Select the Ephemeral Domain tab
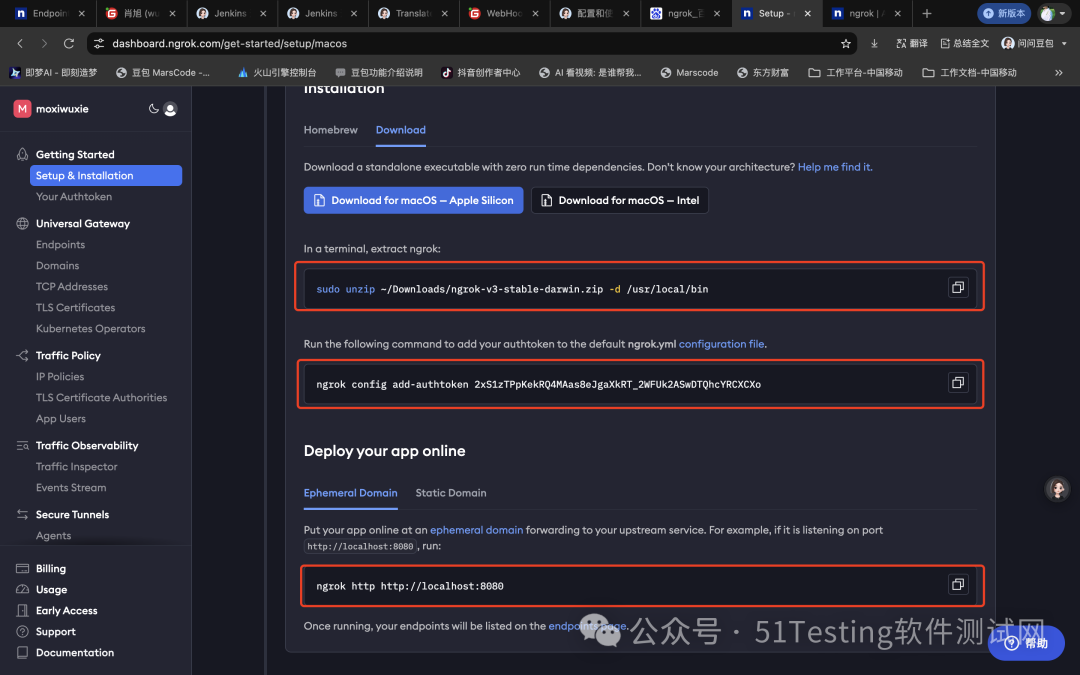Image resolution: width=1080 pixels, height=675 pixels. [350, 492]
